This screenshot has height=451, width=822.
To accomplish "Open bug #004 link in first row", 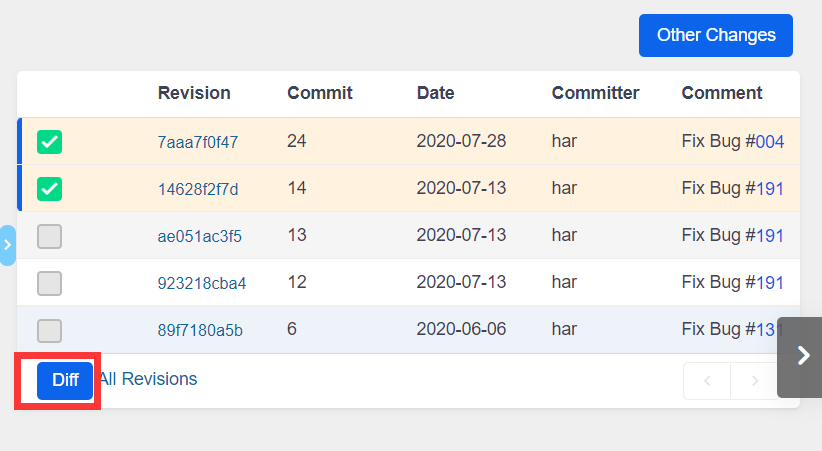I will pyautogui.click(x=769, y=142).
